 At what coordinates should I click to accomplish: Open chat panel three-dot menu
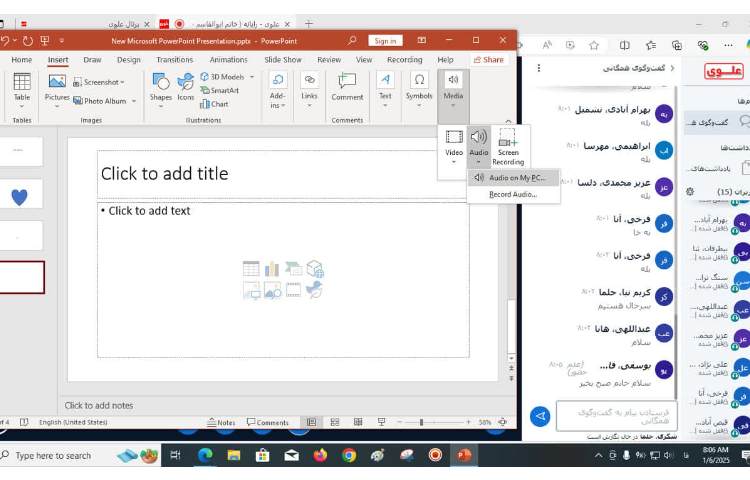pyautogui.click(x=539, y=68)
